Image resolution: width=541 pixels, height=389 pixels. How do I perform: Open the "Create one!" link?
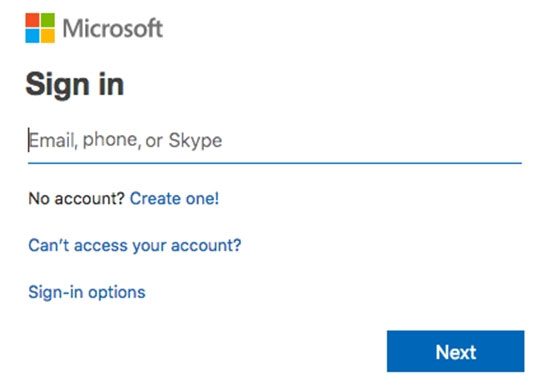174,199
